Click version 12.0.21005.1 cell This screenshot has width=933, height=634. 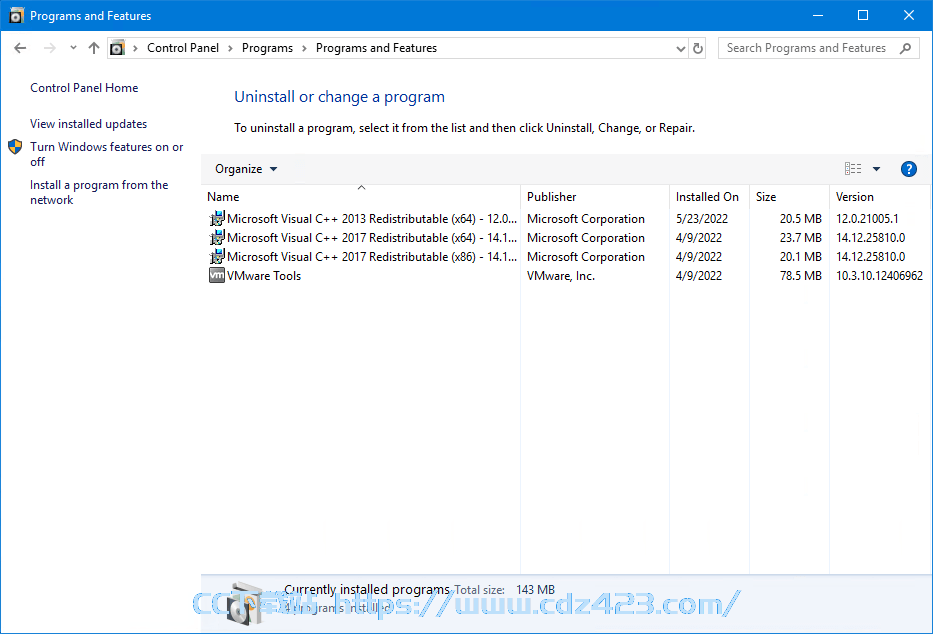click(867, 219)
